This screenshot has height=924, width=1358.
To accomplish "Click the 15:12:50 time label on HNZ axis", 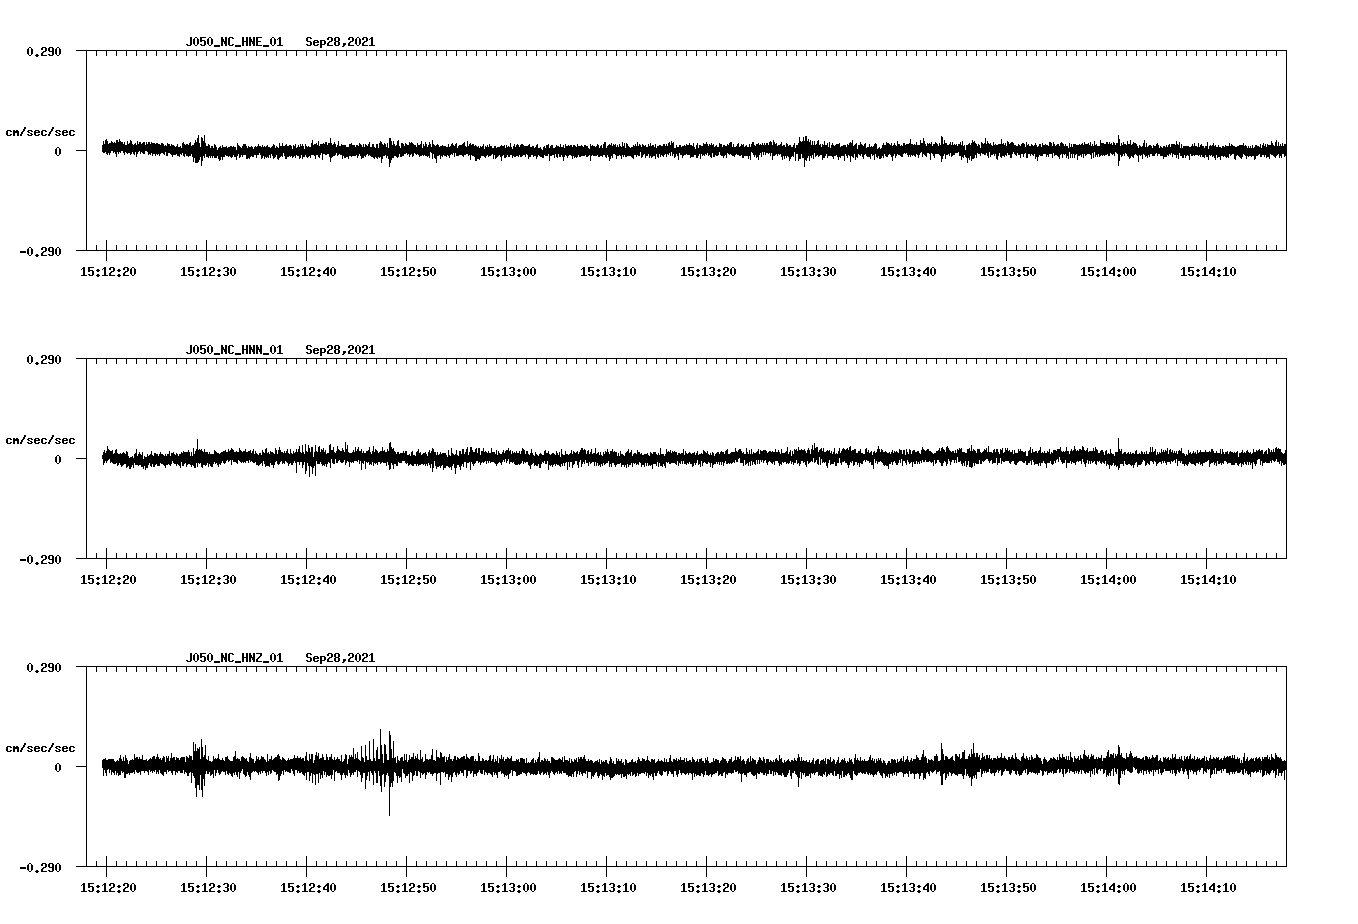I will [408, 888].
